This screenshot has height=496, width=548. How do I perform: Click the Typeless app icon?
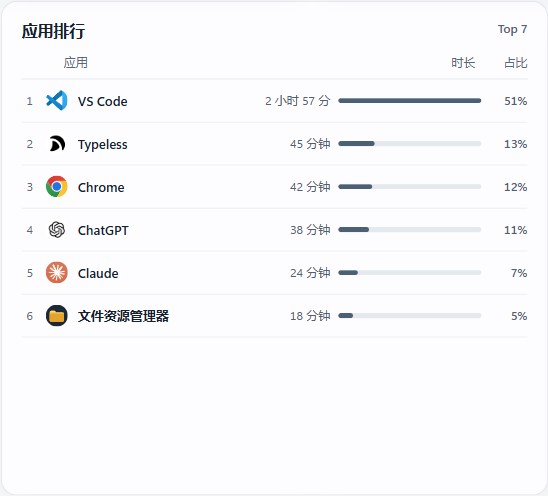pyautogui.click(x=57, y=144)
